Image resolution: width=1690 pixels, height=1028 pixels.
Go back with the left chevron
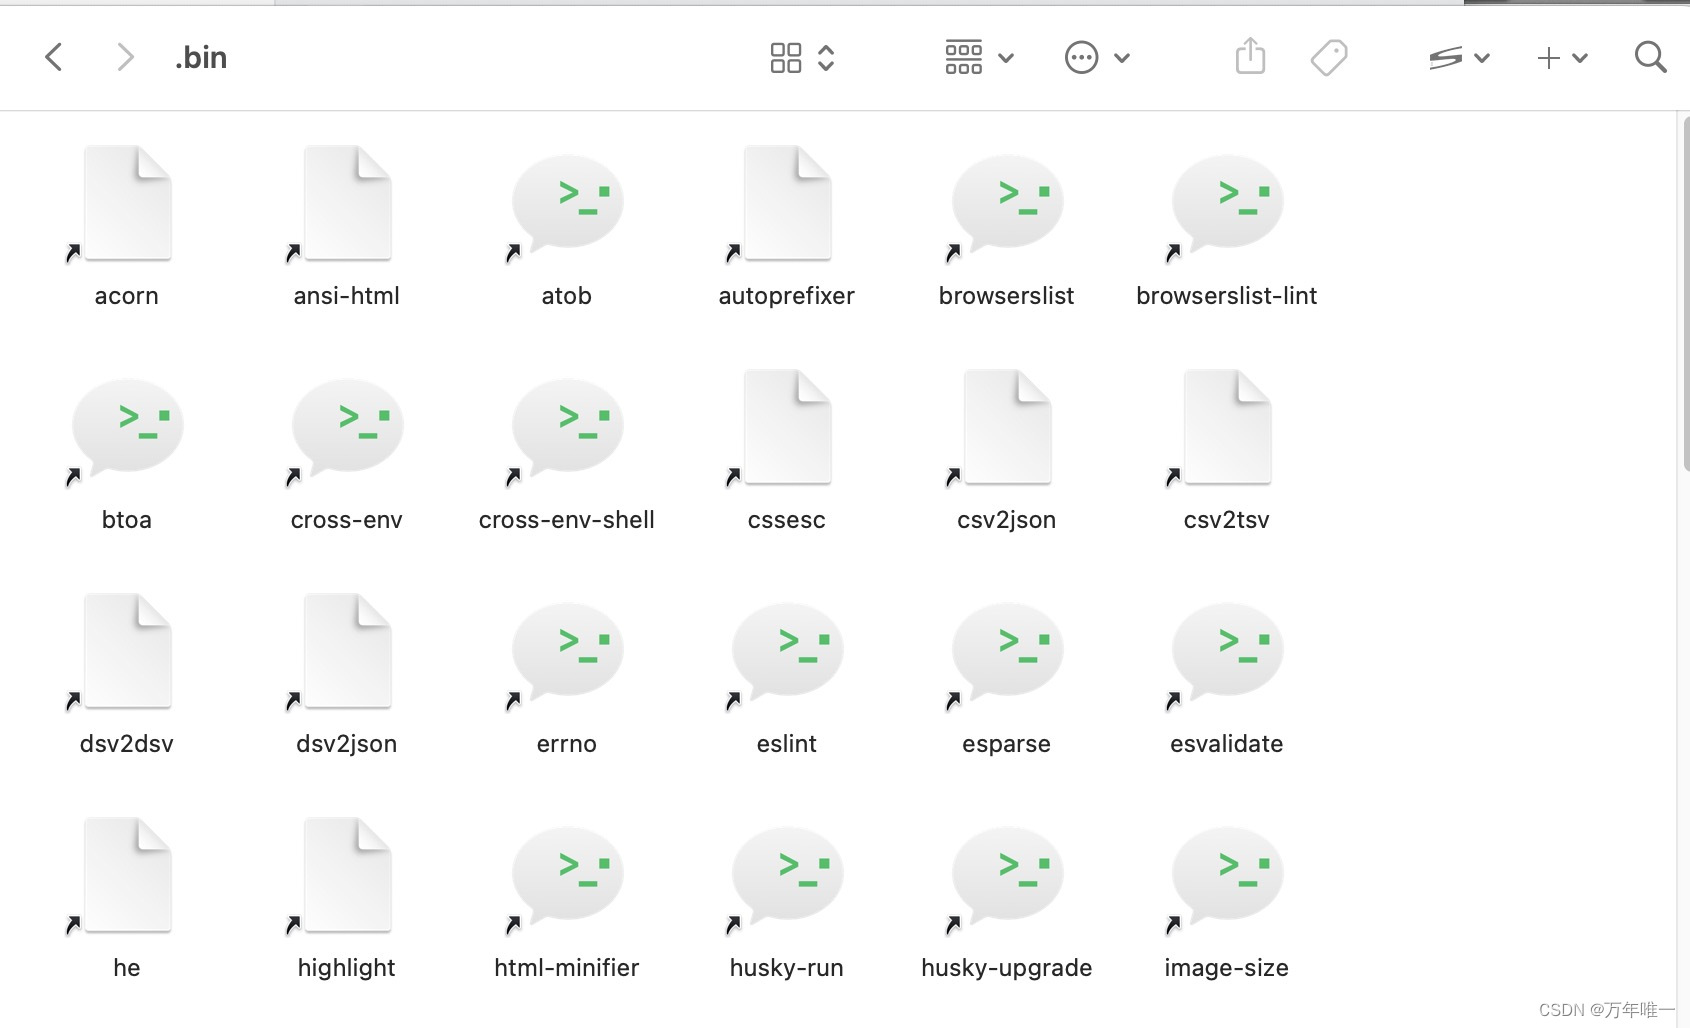[54, 57]
